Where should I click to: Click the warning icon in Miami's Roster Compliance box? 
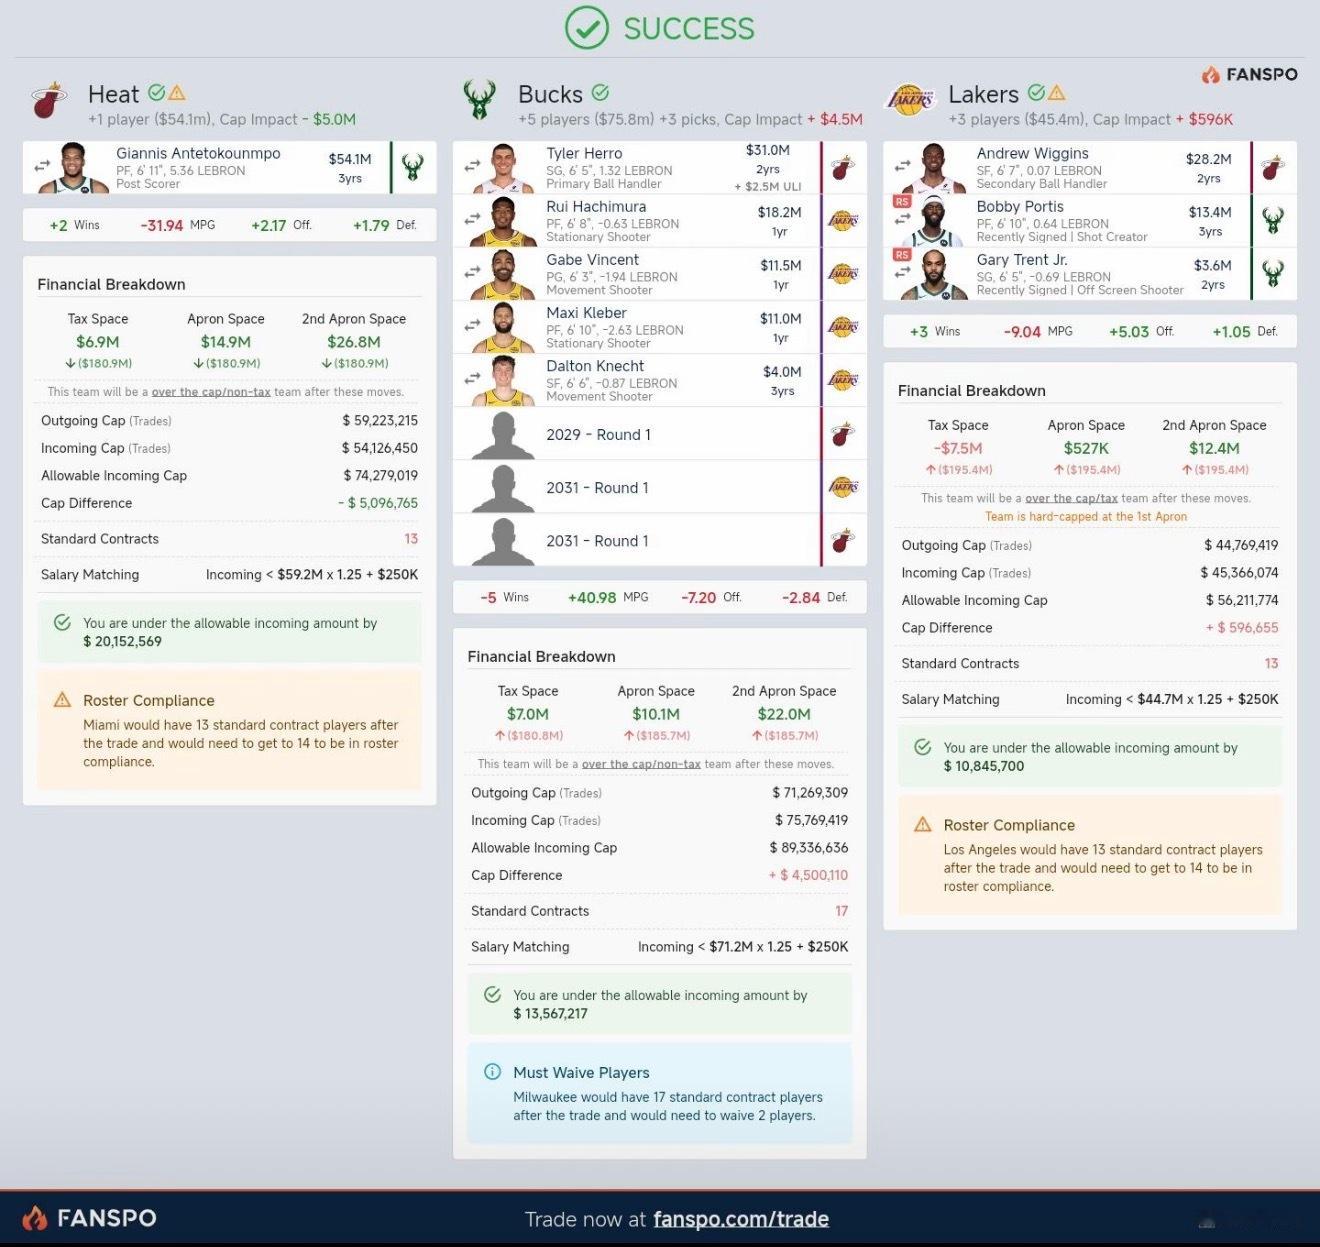62,700
